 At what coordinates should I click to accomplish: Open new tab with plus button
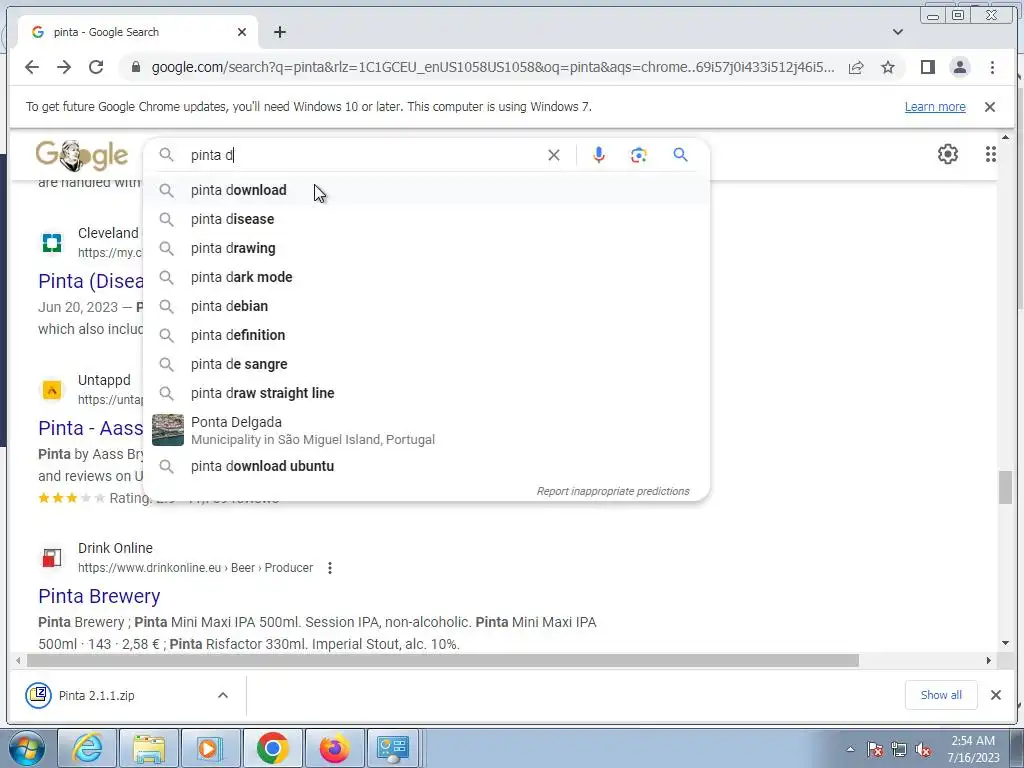280,32
